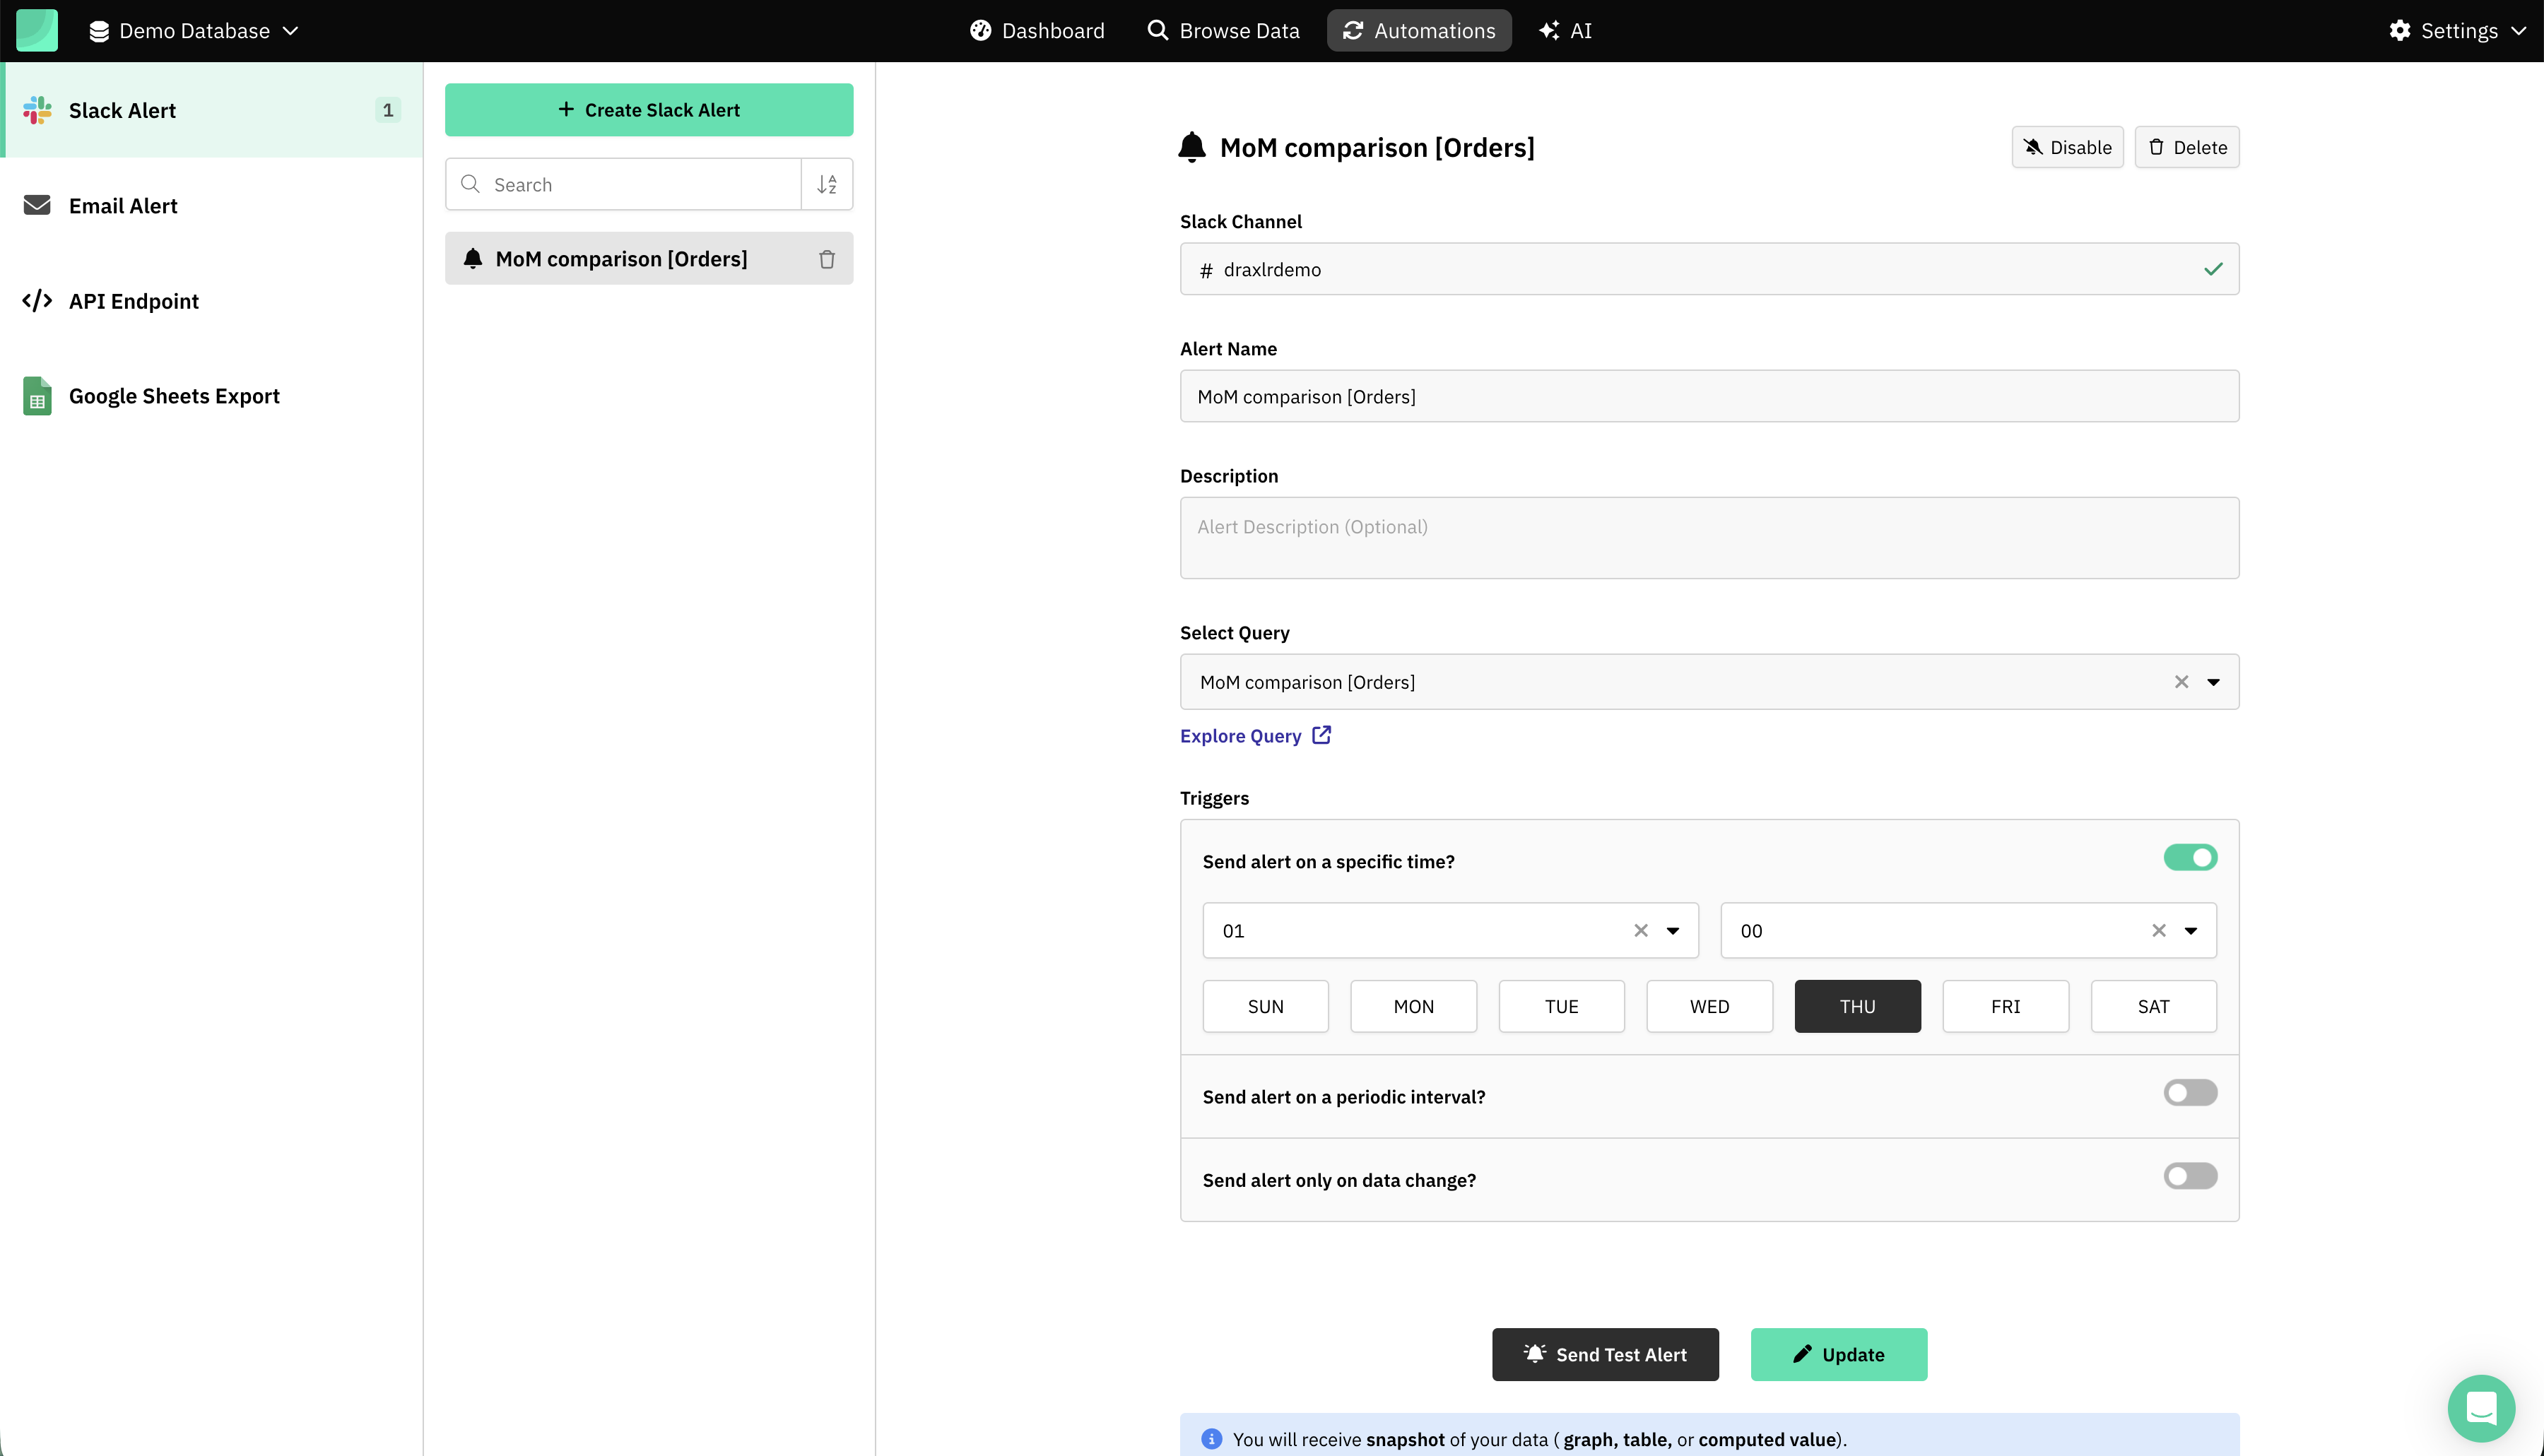Change sort order of the alert list
The width and height of the screenshot is (2544, 1456).
point(827,184)
